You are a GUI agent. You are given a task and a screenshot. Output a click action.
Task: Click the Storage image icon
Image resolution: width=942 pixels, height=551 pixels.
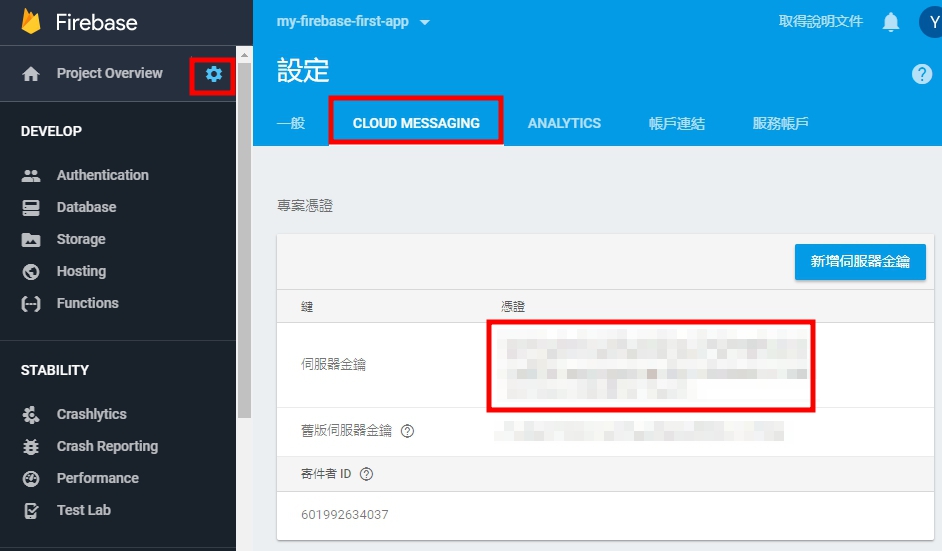click(31, 240)
